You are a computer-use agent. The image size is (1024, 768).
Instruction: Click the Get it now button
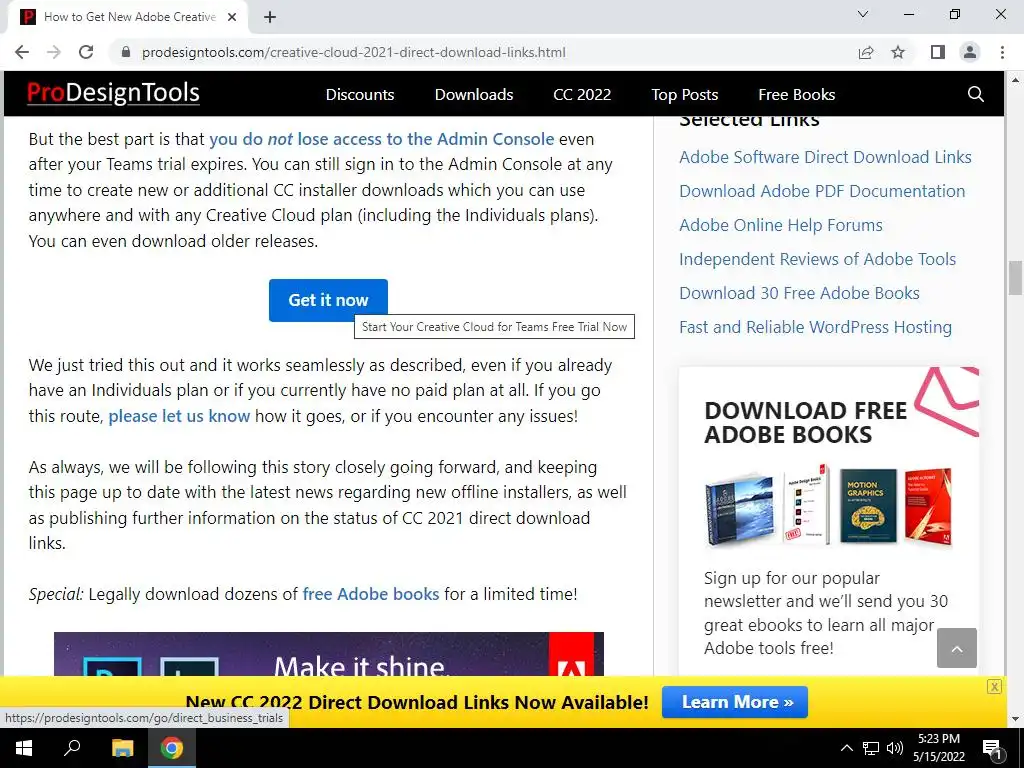tap(328, 300)
